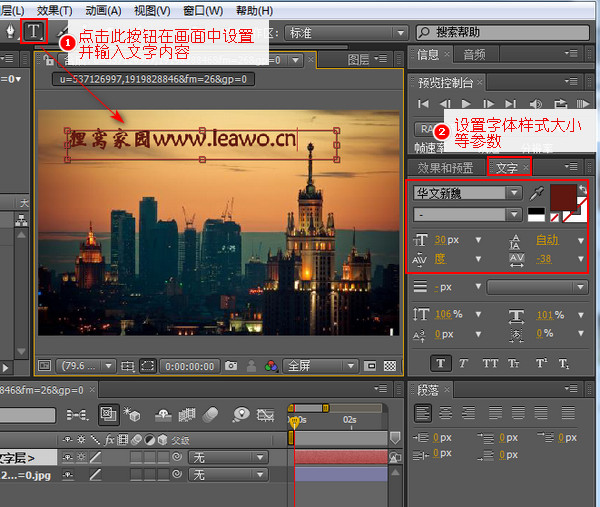Click current time indicator in timeline
This screenshot has width=600, height=507.
(294, 422)
